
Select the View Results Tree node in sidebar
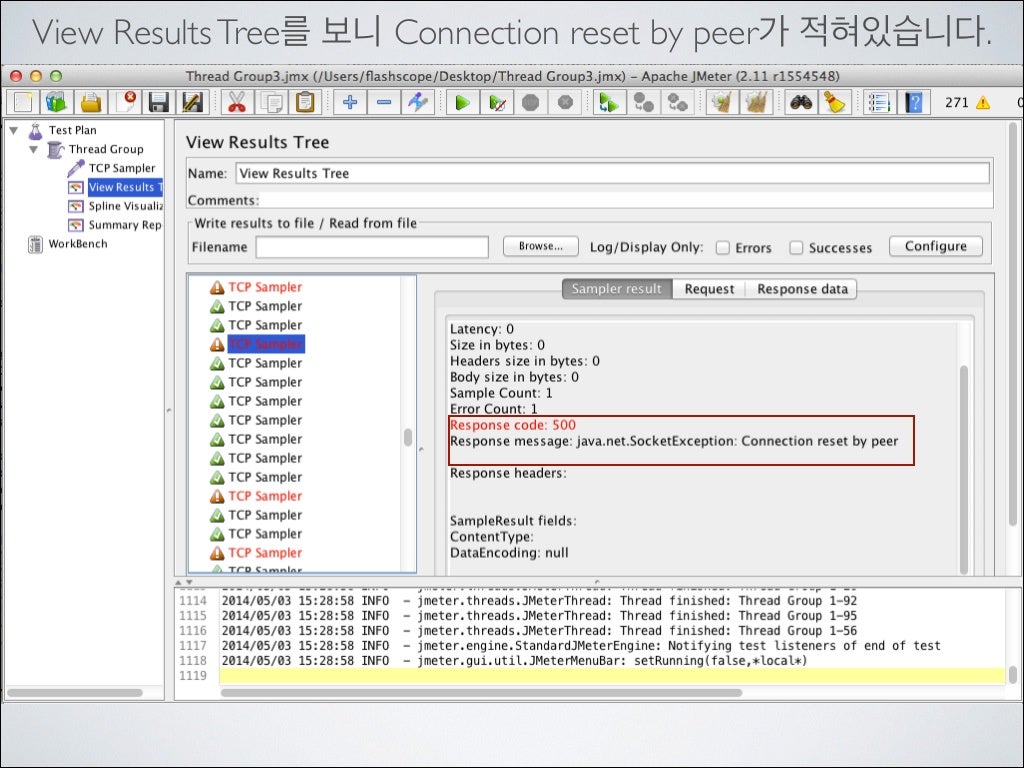(125, 187)
